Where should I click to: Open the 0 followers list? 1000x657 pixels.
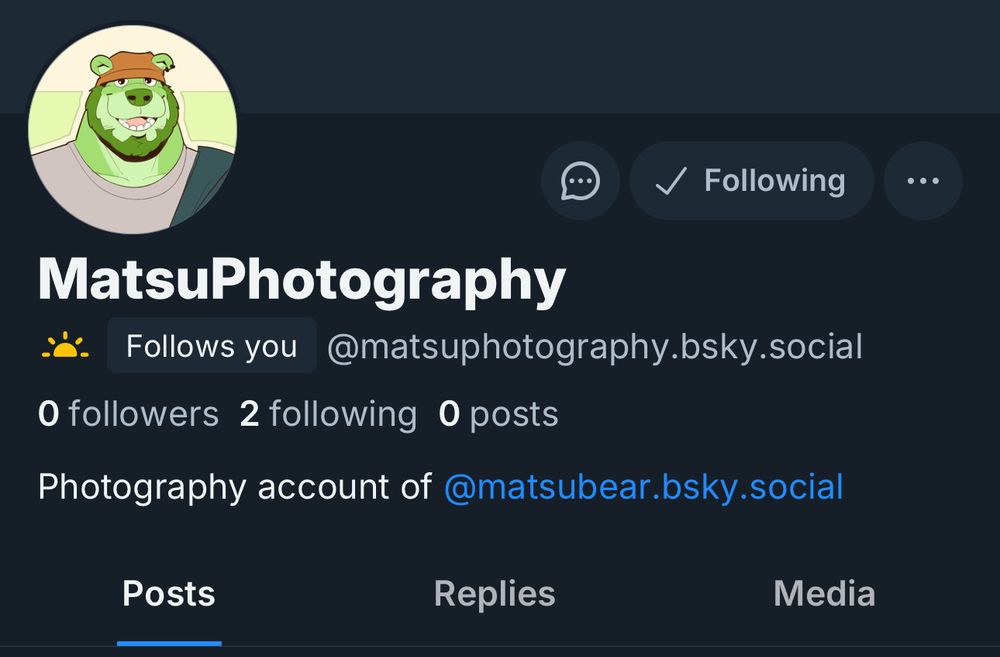pos(128,414)
